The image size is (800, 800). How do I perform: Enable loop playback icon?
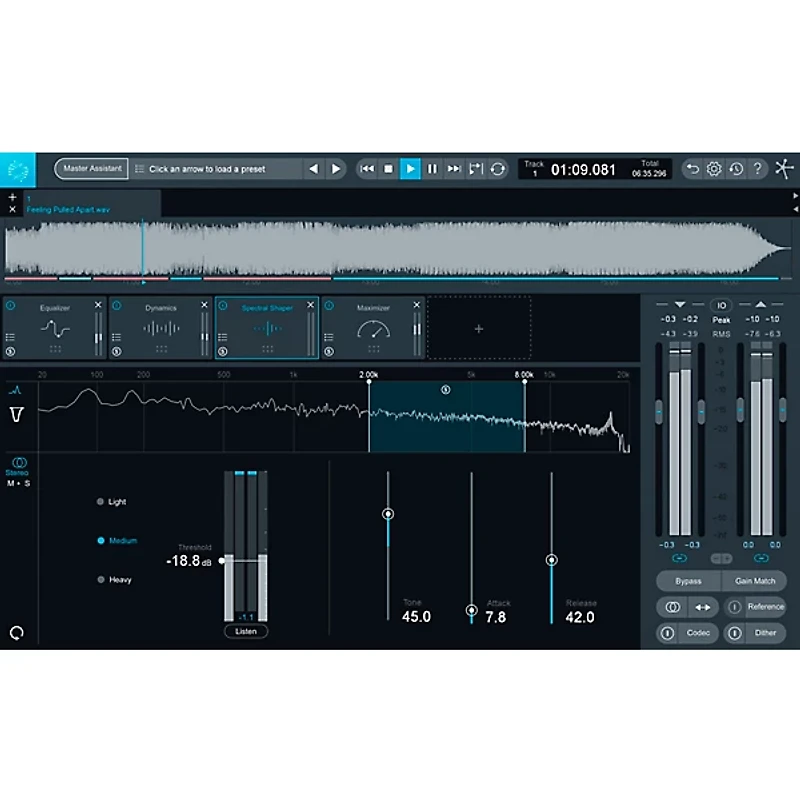497,169
